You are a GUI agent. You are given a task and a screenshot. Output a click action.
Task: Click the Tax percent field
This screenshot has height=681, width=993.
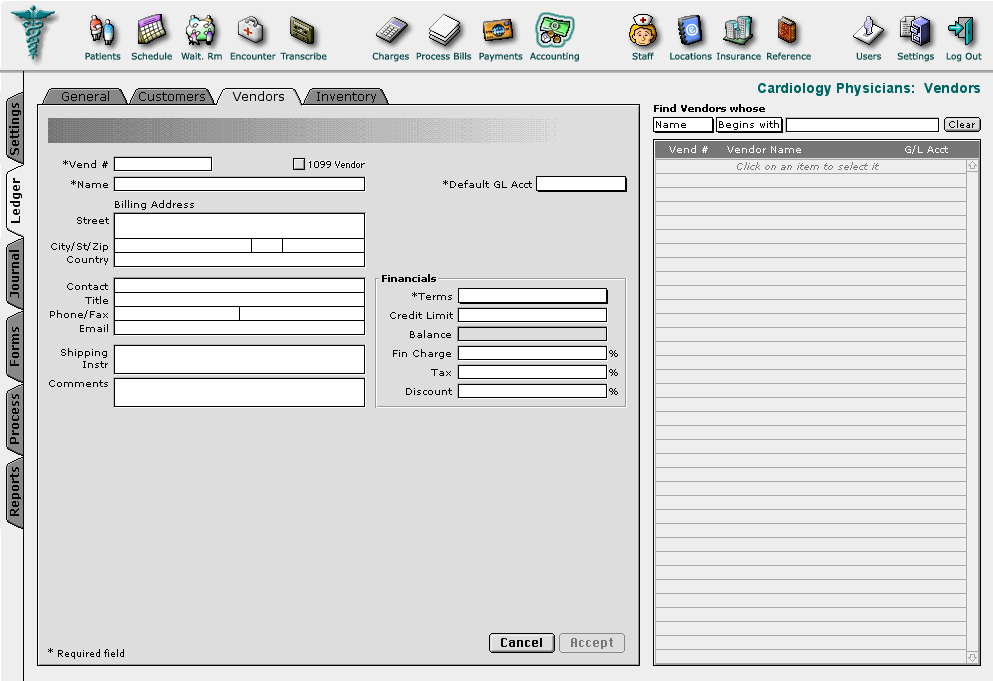click(533, 372)
